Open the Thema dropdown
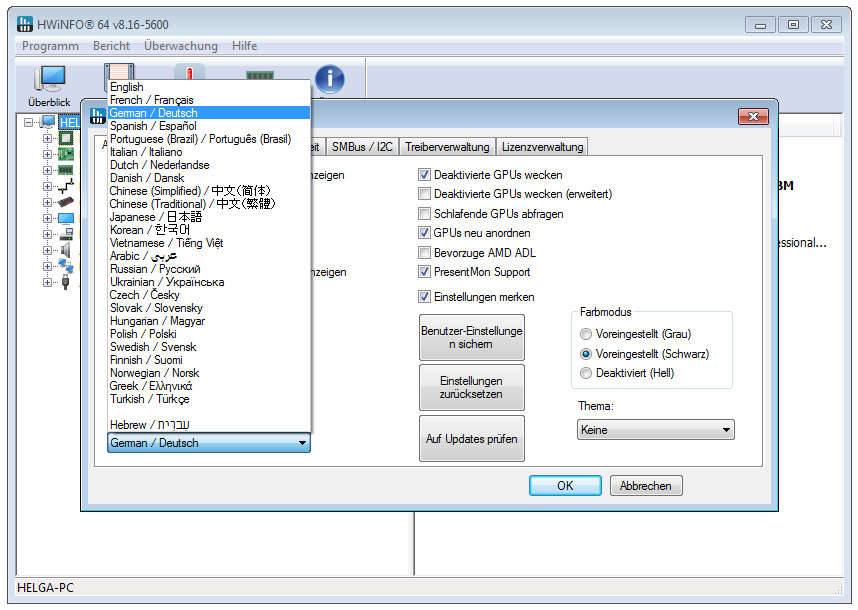The width and height of the screenshot is (858, 610). coord(656,430)
